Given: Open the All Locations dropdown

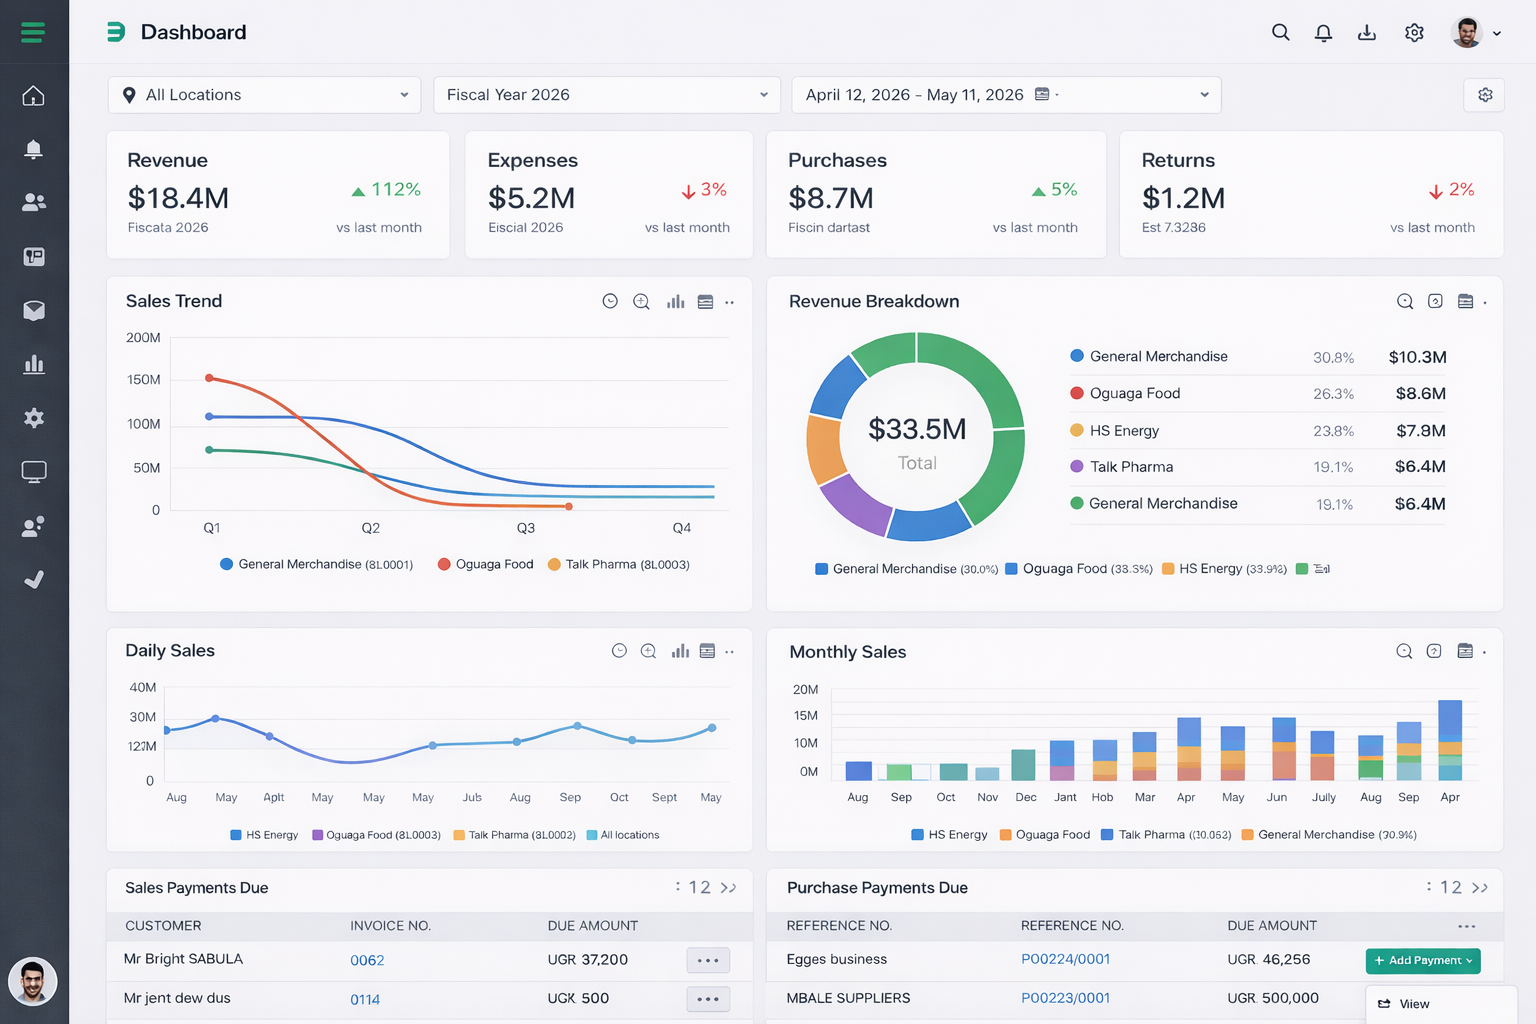Looking at the screenshot, I should [264, 95].
